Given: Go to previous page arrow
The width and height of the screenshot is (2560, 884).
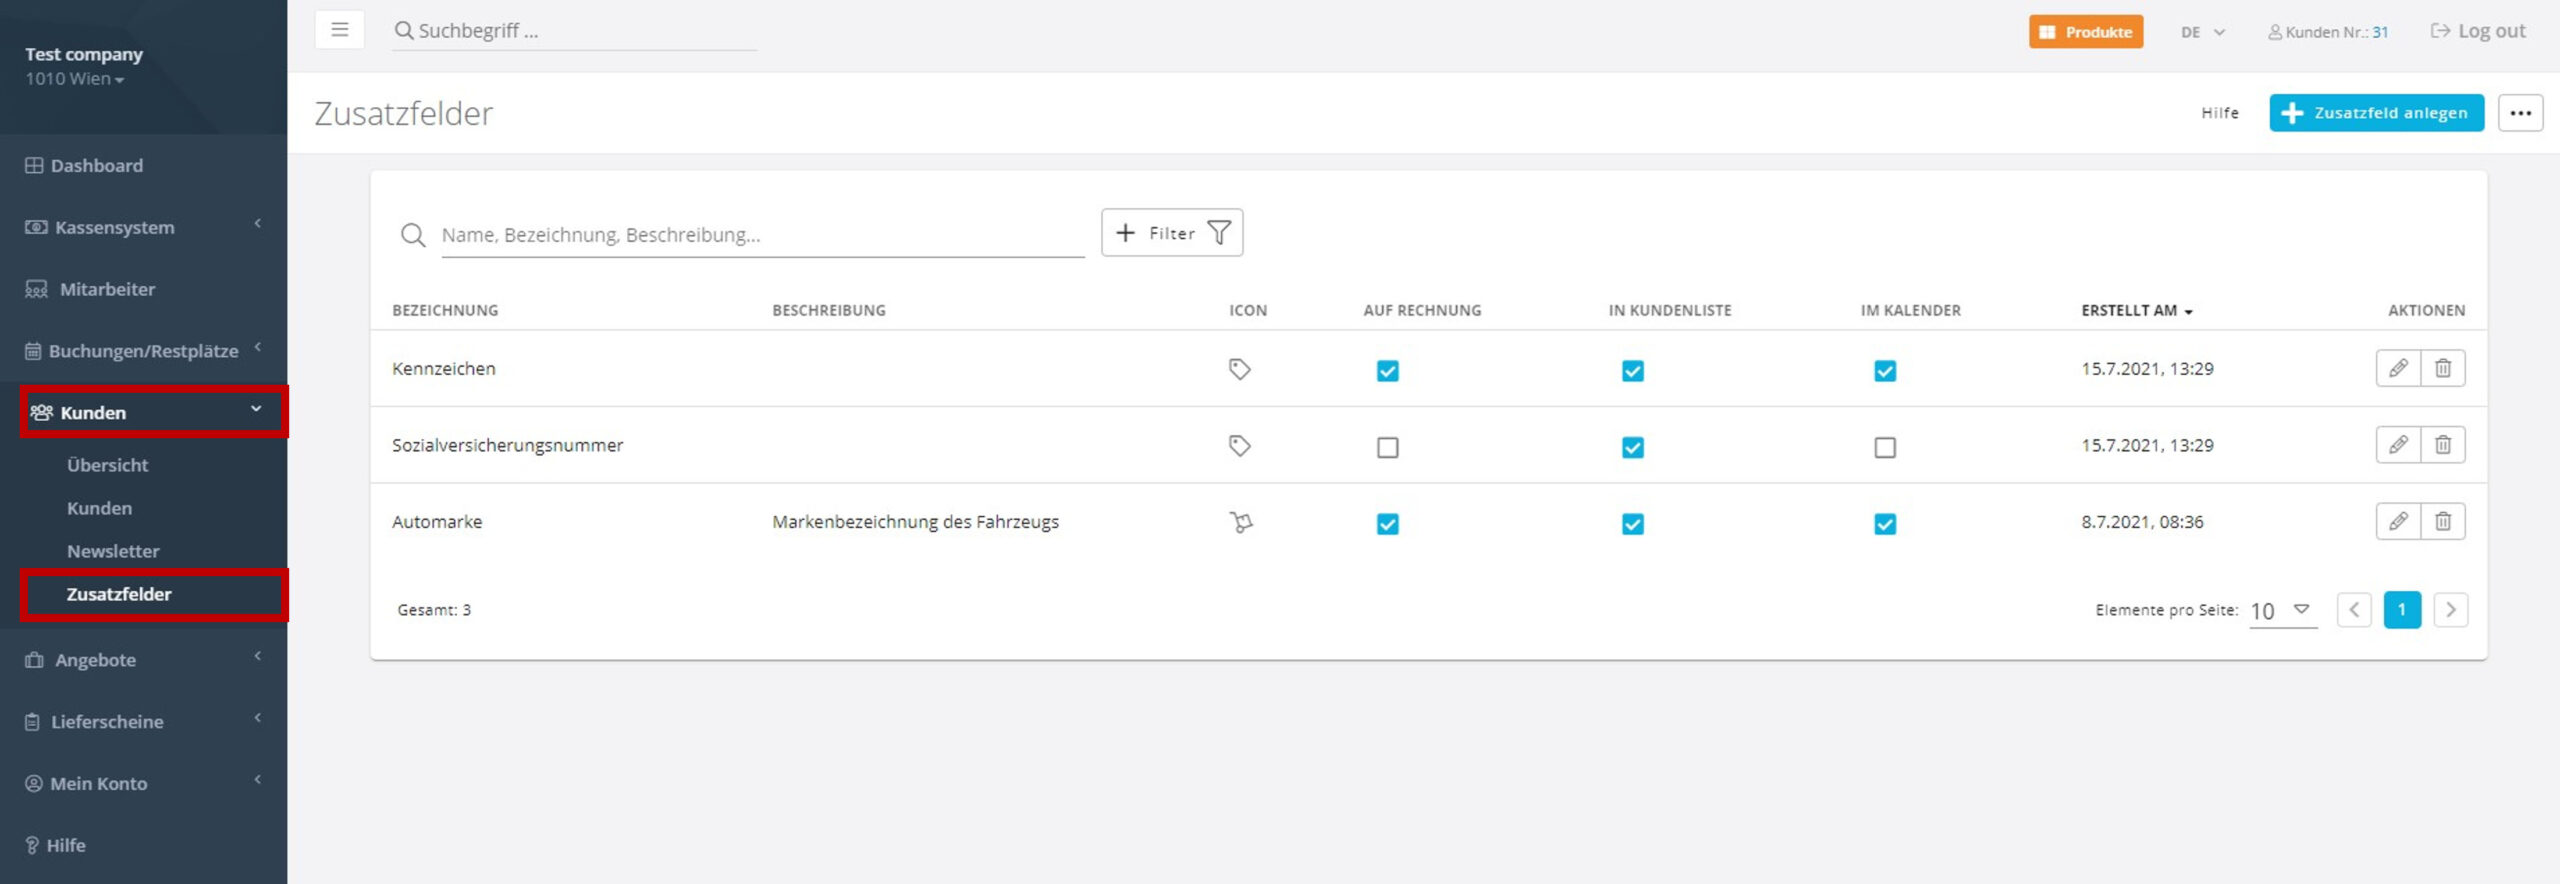Looking at the screenshot, I should pyautogui.click(x=2354, y=610).
